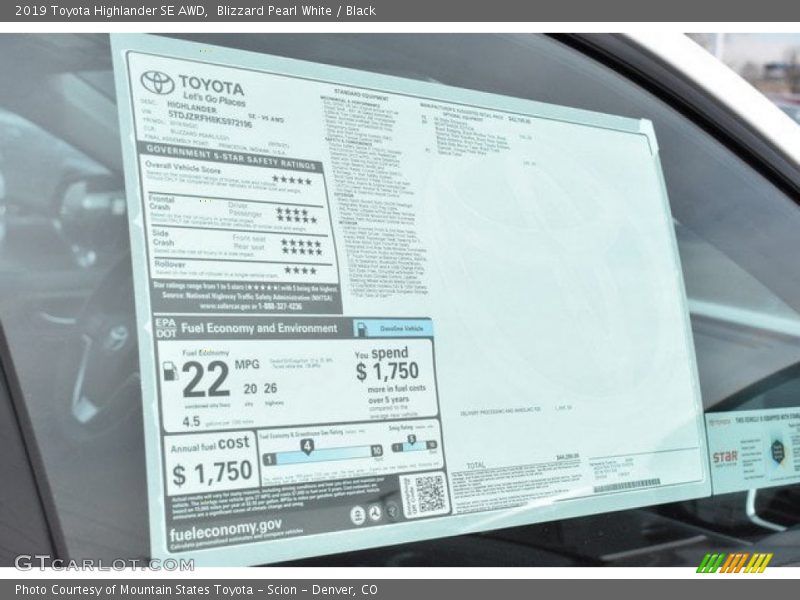This screenshot has width=800, height=600.
Task: Click the VIN number 5TDJZRFH8KS972196
Action: 210,119
